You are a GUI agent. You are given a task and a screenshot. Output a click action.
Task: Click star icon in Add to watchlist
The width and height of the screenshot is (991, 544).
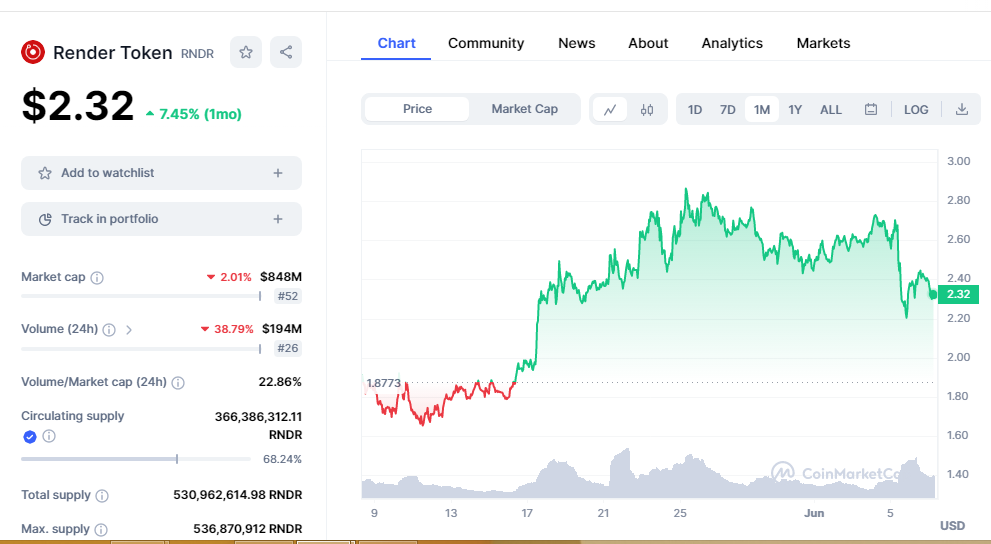45,173
